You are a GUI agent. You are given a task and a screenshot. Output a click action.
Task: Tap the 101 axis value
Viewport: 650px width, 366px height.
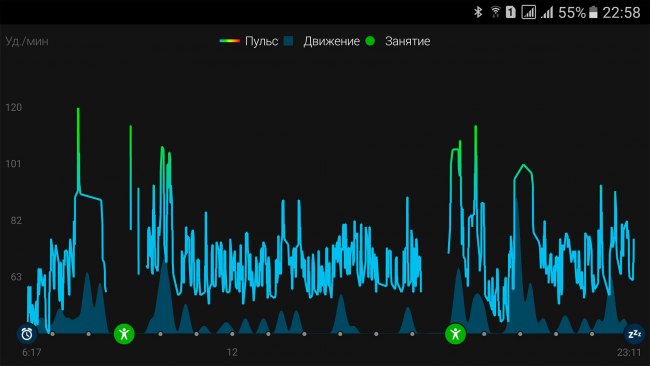tap(13, 164)
